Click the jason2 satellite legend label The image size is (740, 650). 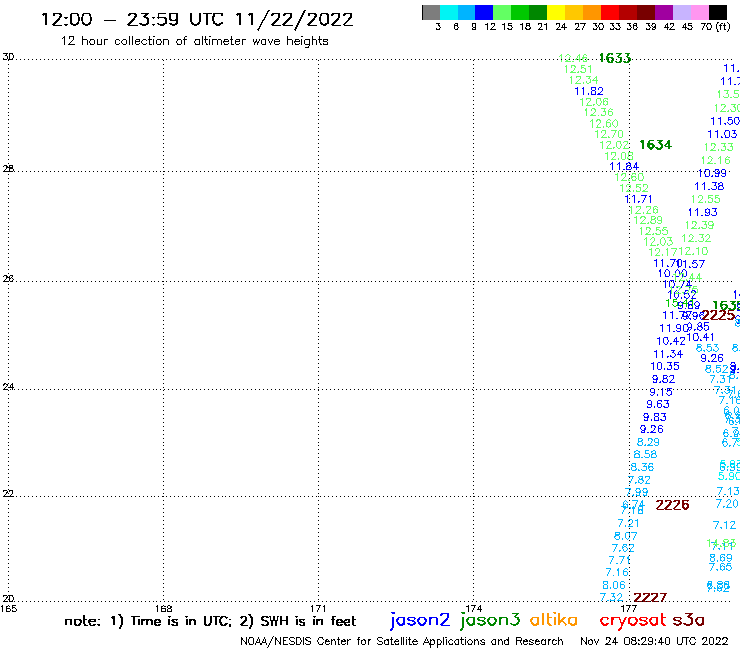click(420, 620)
